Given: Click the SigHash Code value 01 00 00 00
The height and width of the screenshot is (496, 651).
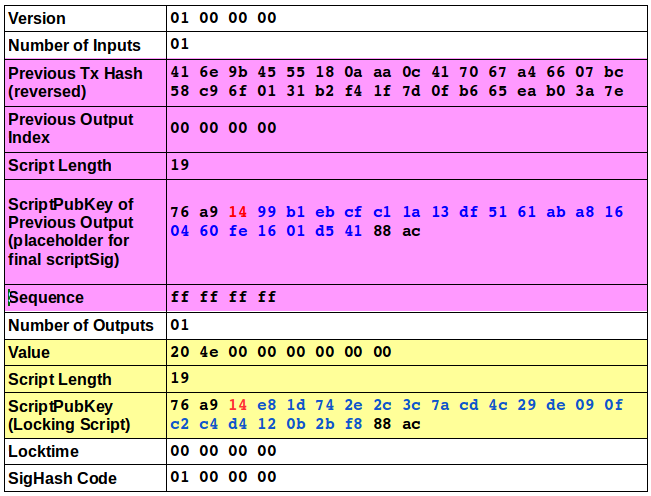Looking at the screenshot, I should pos(223,478).
